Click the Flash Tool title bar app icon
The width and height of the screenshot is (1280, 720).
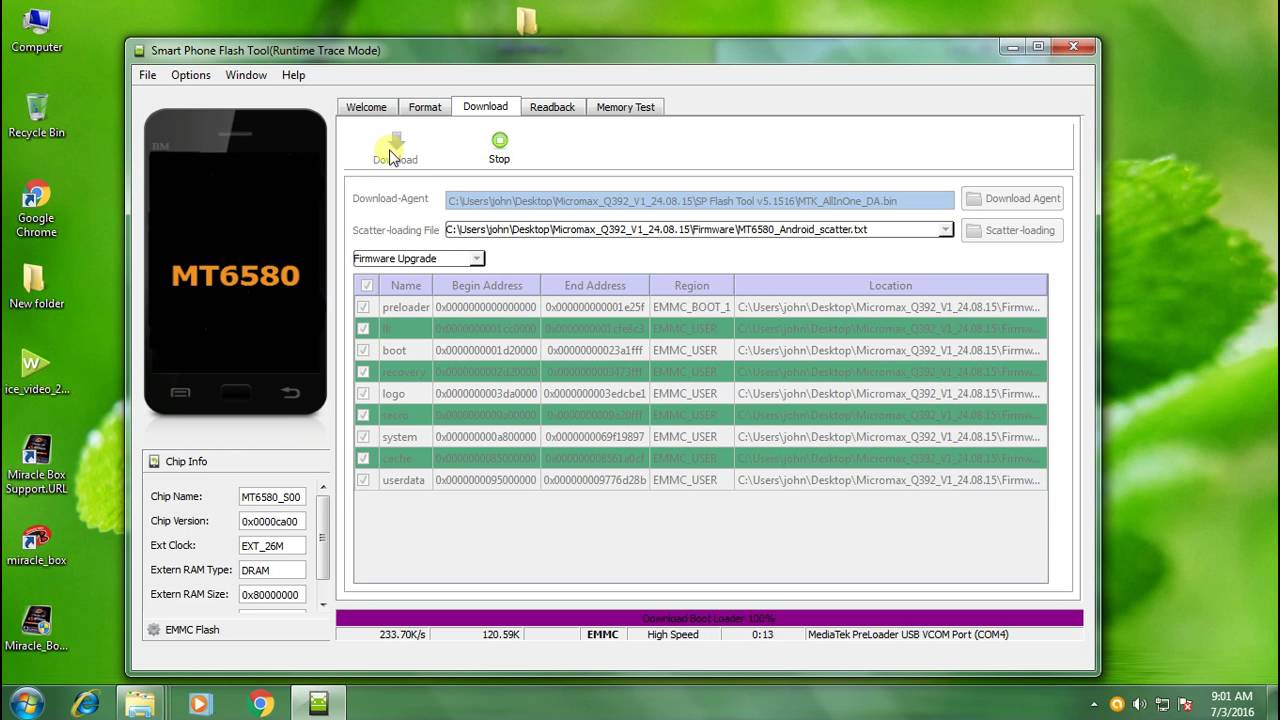click(x=139, y=50)
